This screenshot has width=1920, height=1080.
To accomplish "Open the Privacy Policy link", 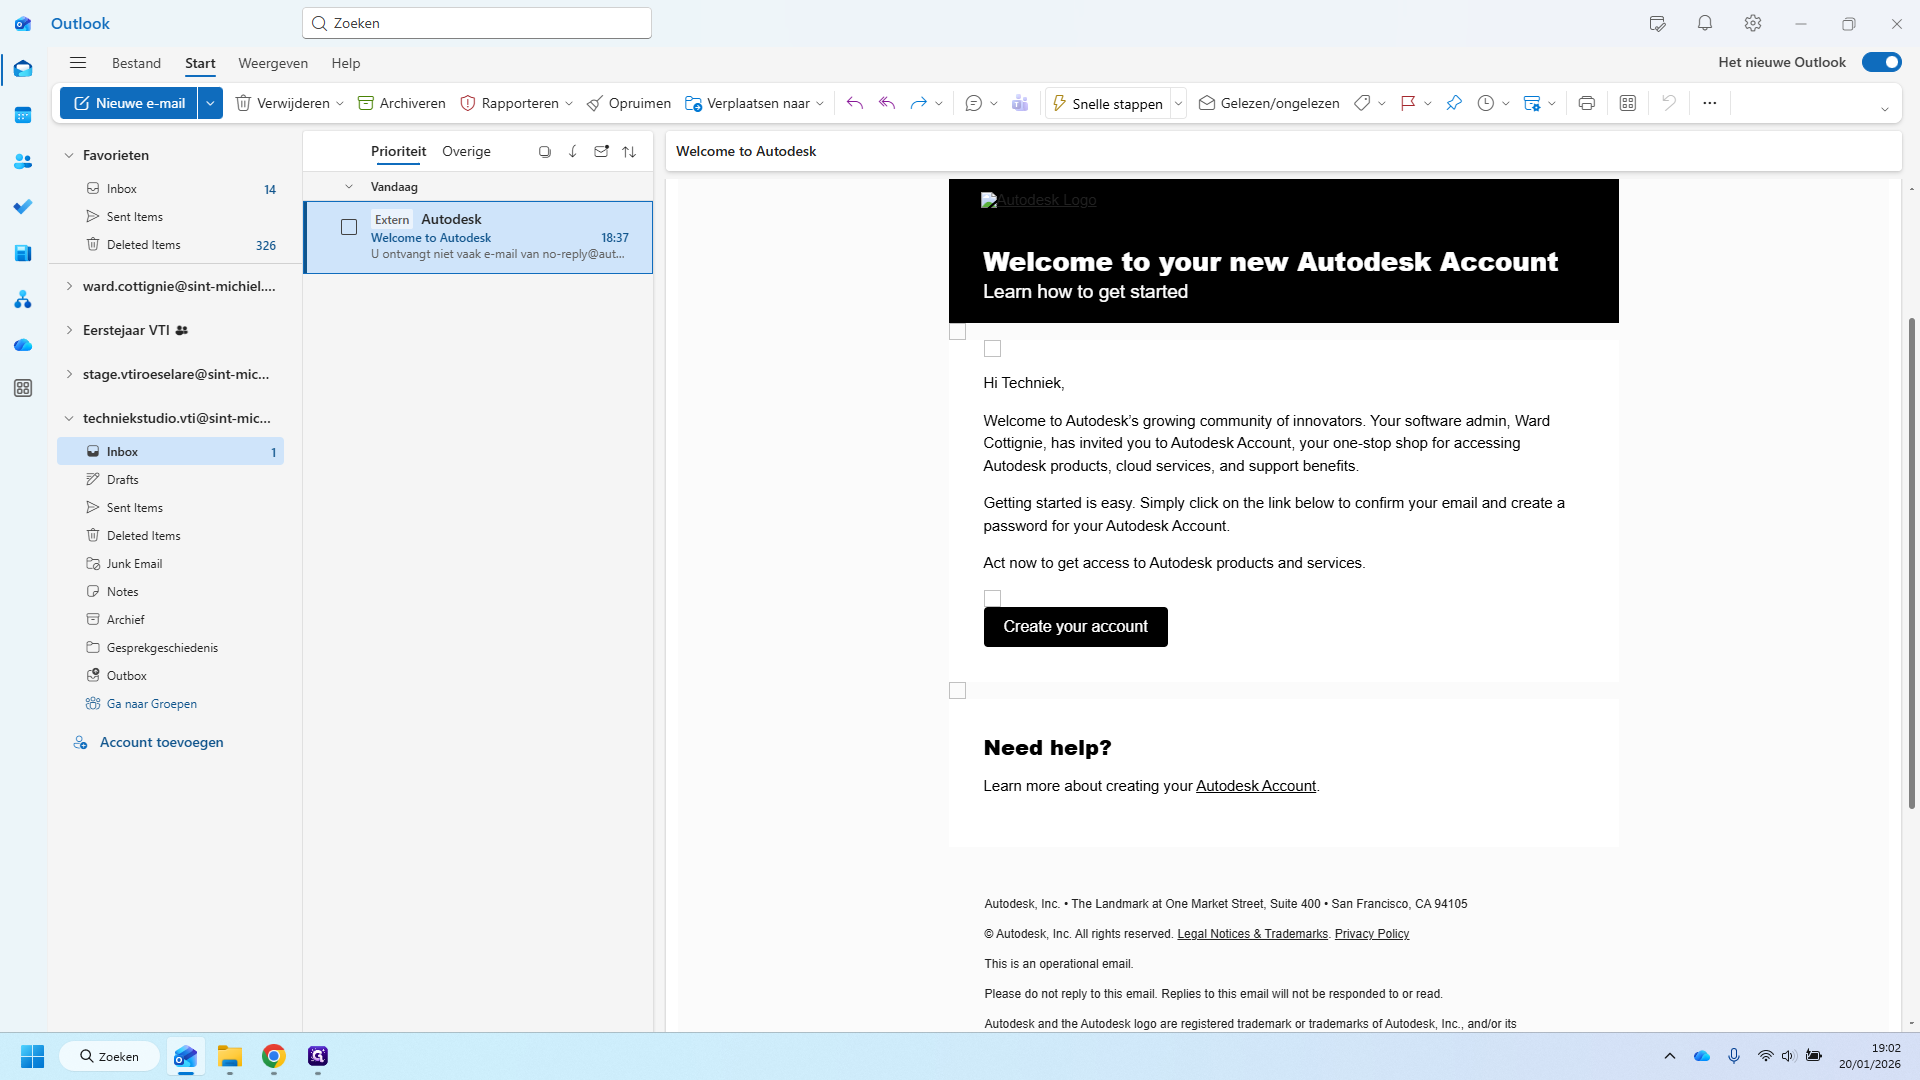I will 1371,934.
